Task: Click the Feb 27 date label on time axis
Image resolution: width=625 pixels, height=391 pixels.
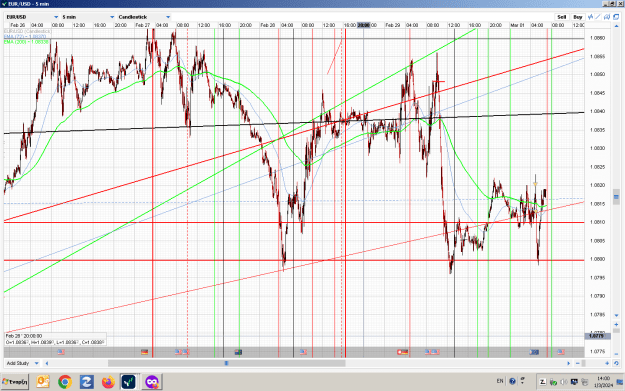Action: click(143, 25)
